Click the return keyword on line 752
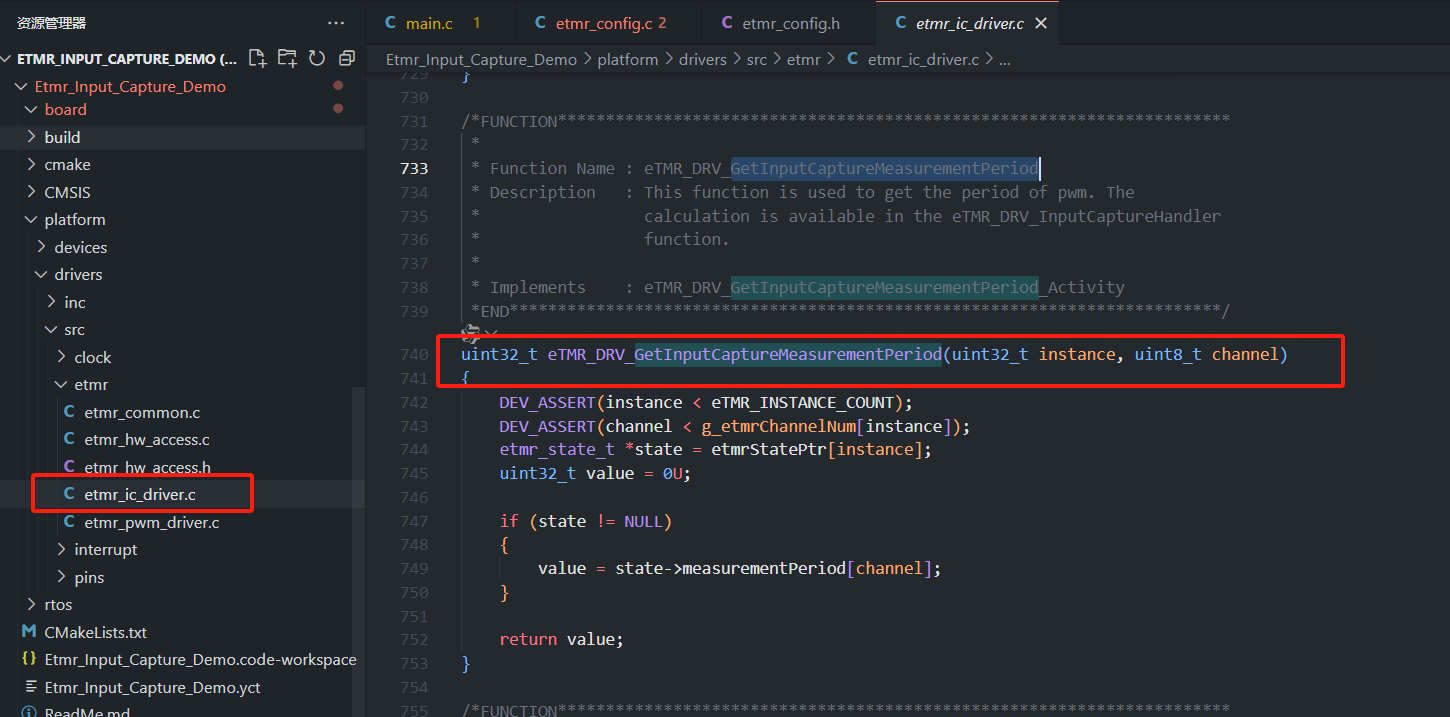The width and height of the screenshot is (1450, 717). [x=528, y=639]
